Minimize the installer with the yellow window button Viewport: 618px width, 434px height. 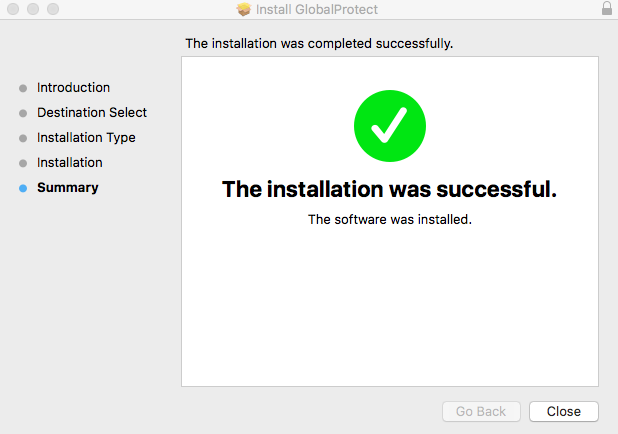[33, 9]
